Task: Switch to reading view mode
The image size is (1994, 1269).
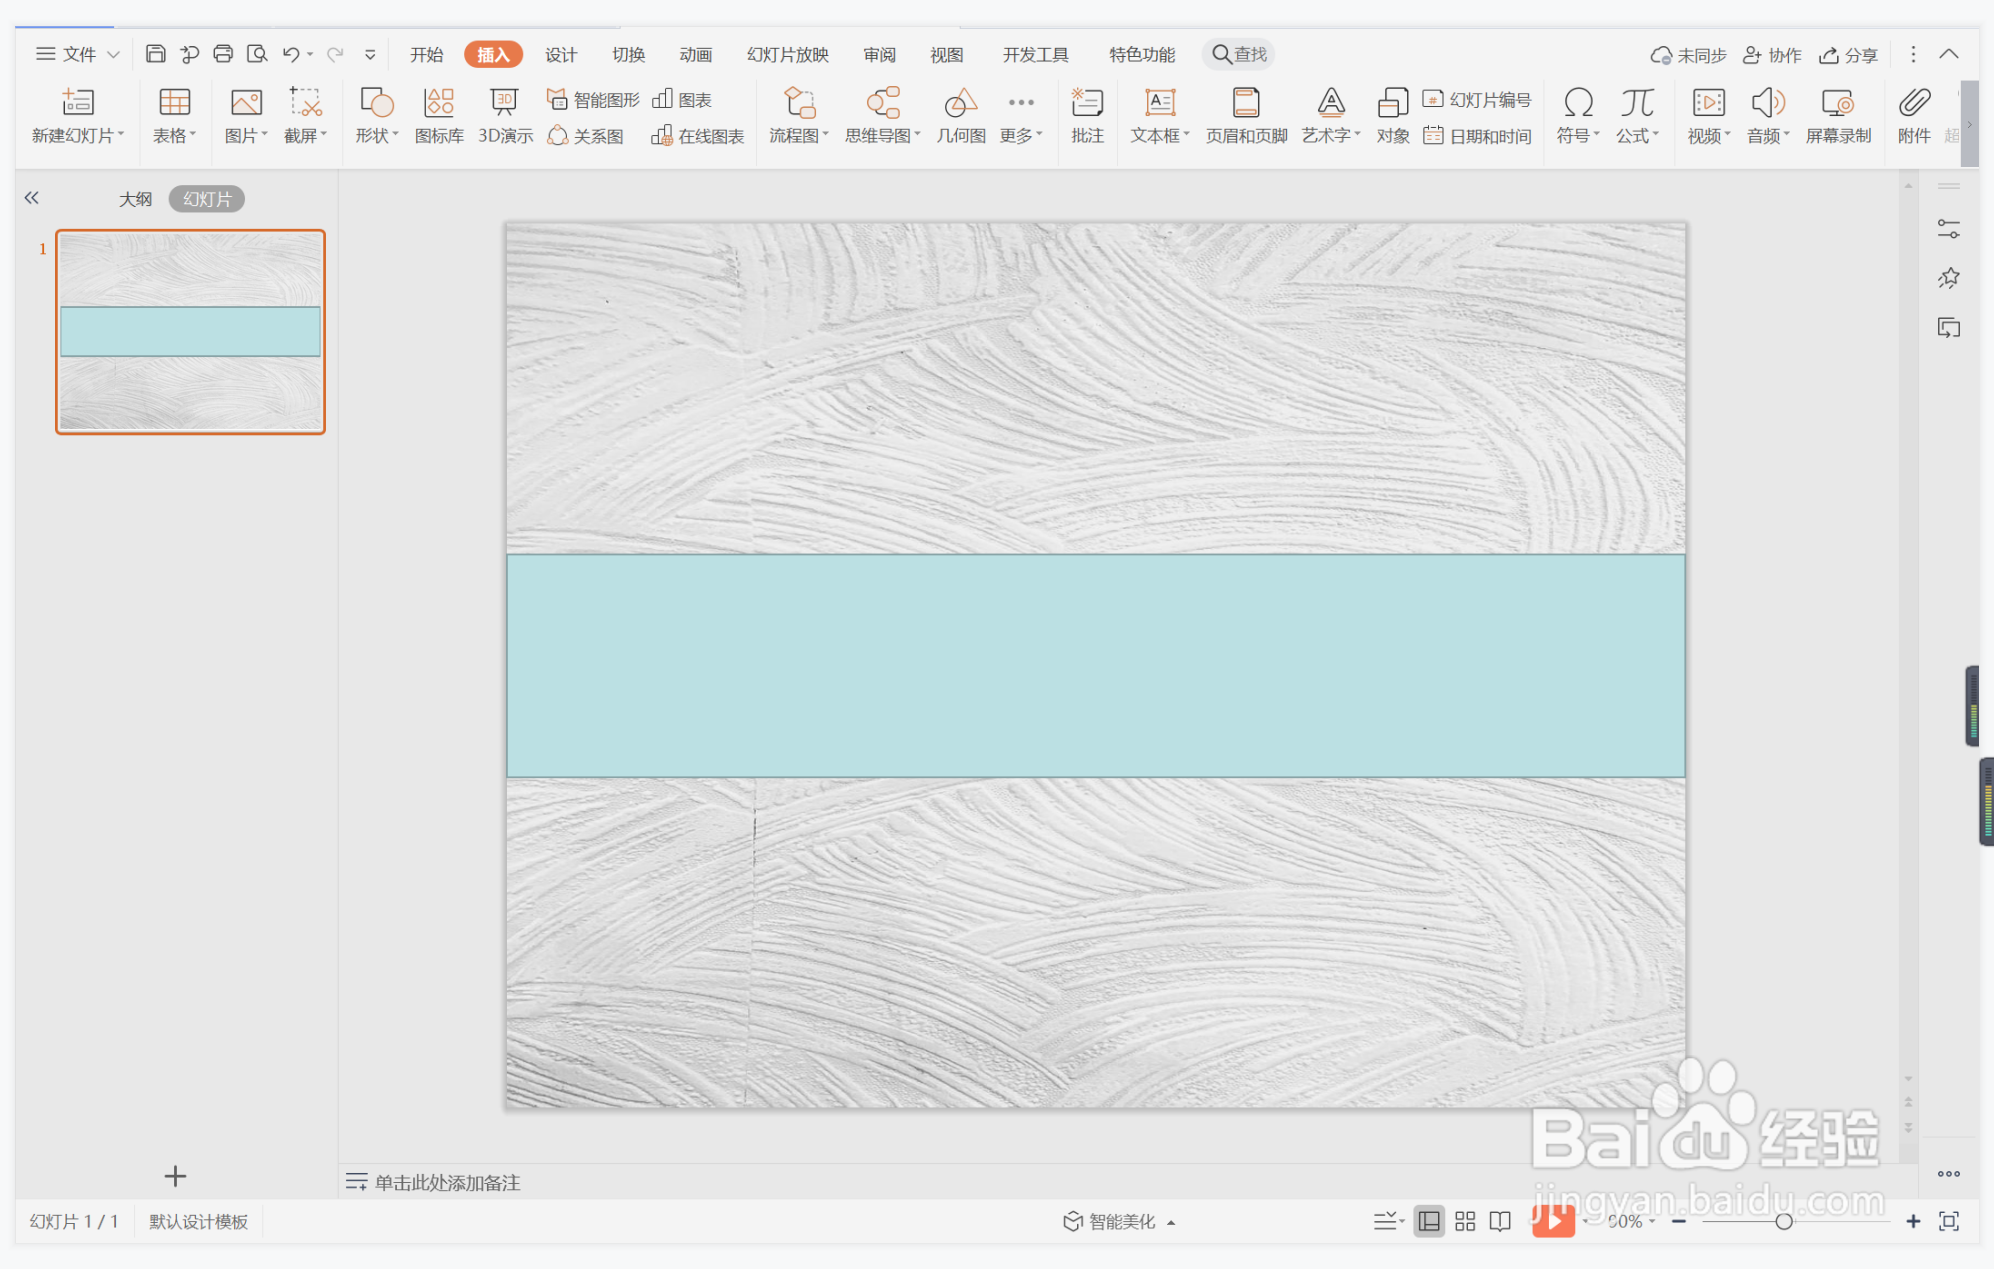Action: (x=1500, y=1221)
